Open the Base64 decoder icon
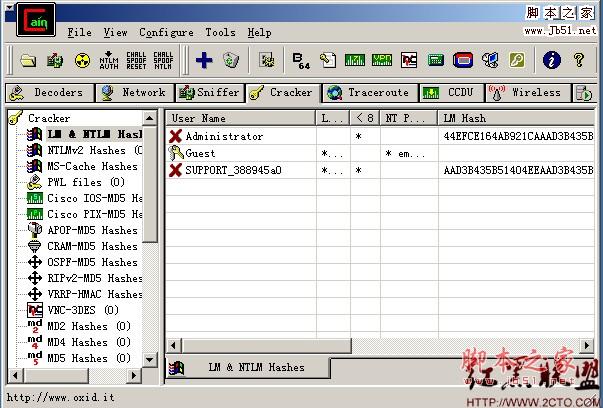The height and width of the screenshot is (408, 603). [301, 60]
